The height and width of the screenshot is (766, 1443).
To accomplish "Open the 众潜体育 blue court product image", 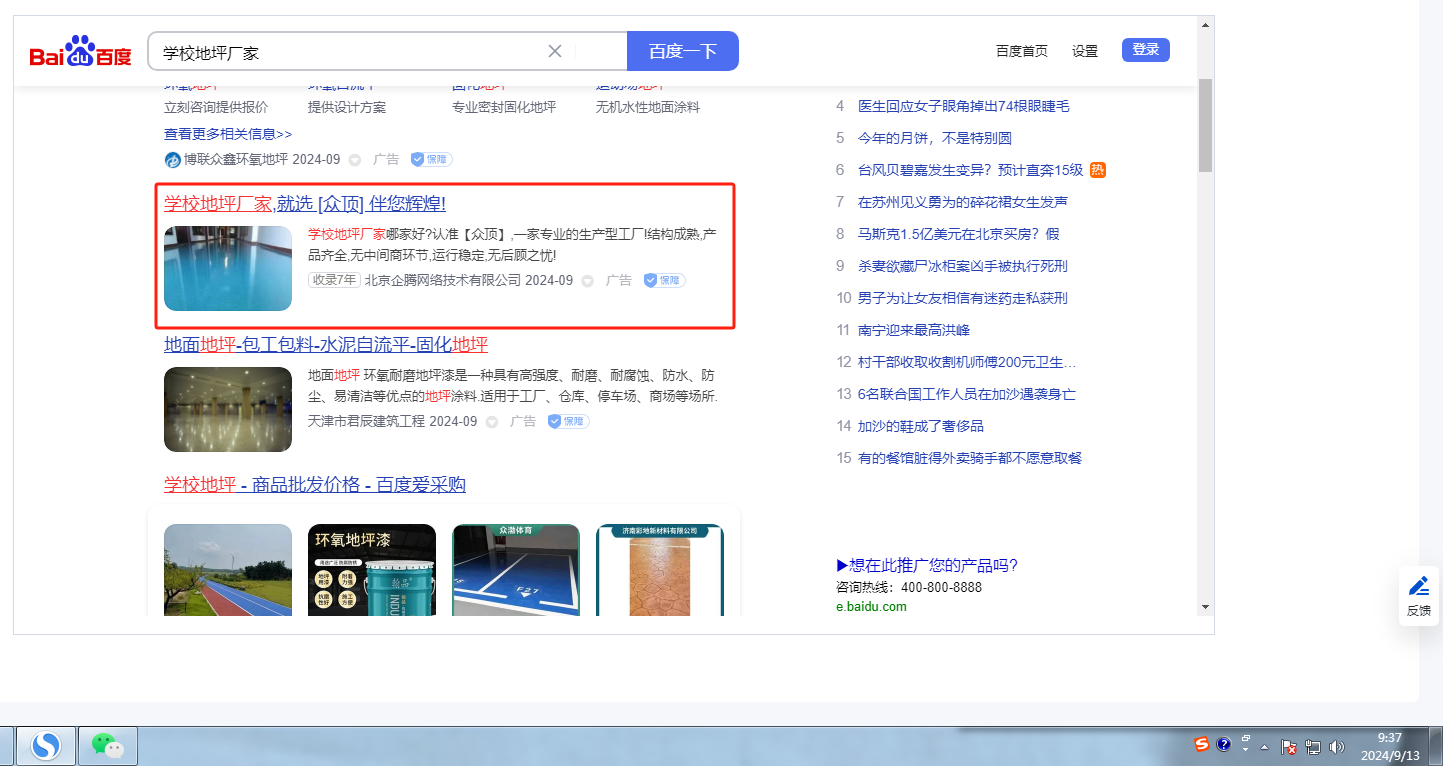I will point(516,570).
